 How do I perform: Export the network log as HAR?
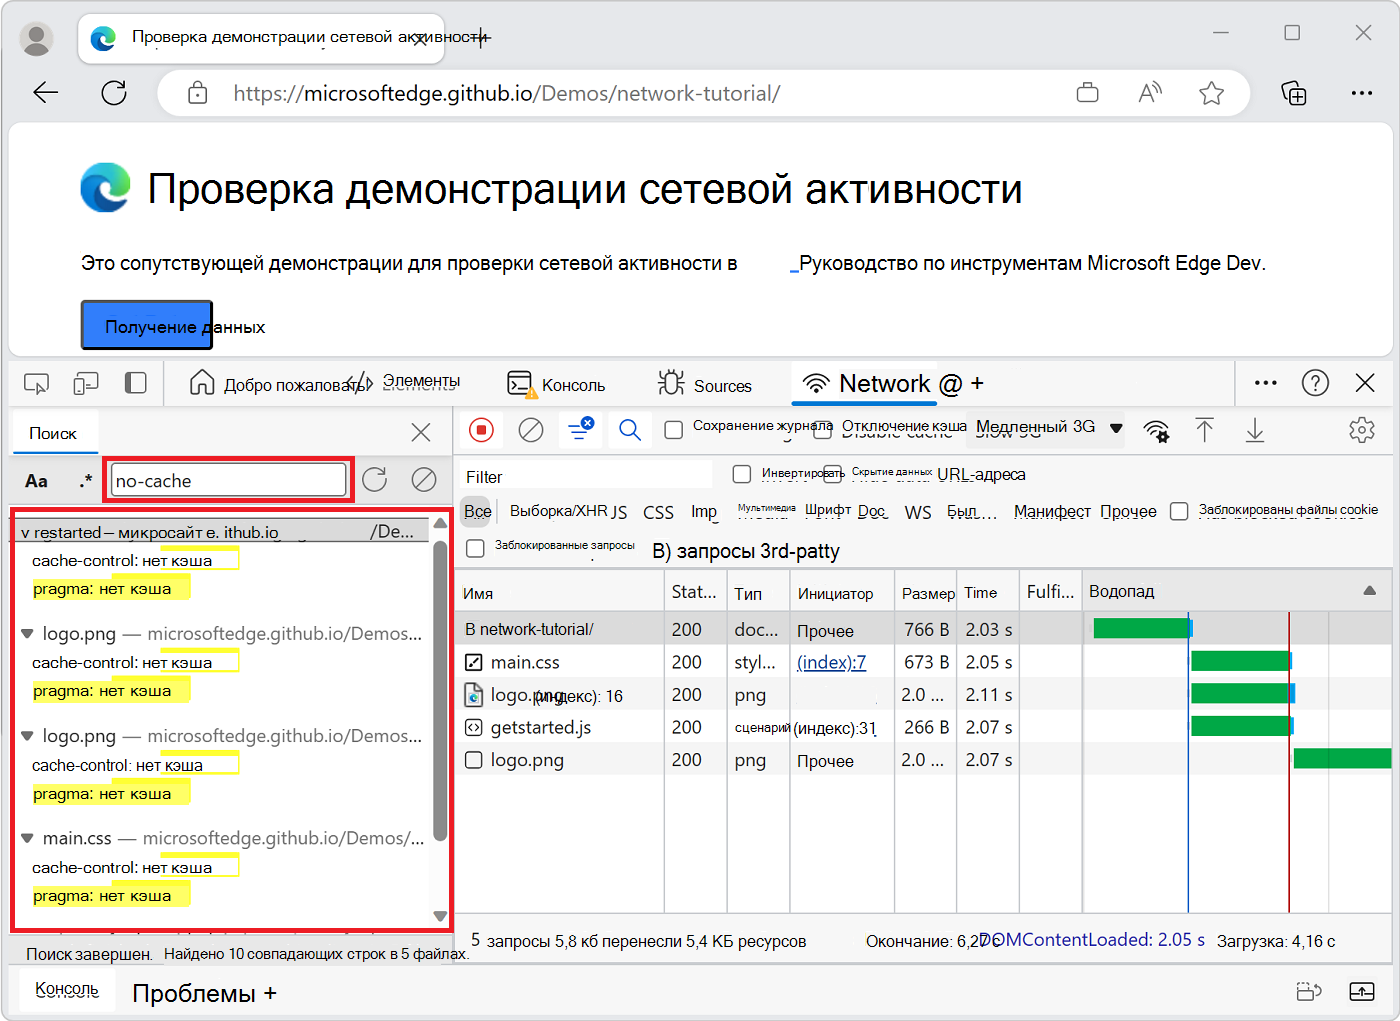[x=1253, y=430]
